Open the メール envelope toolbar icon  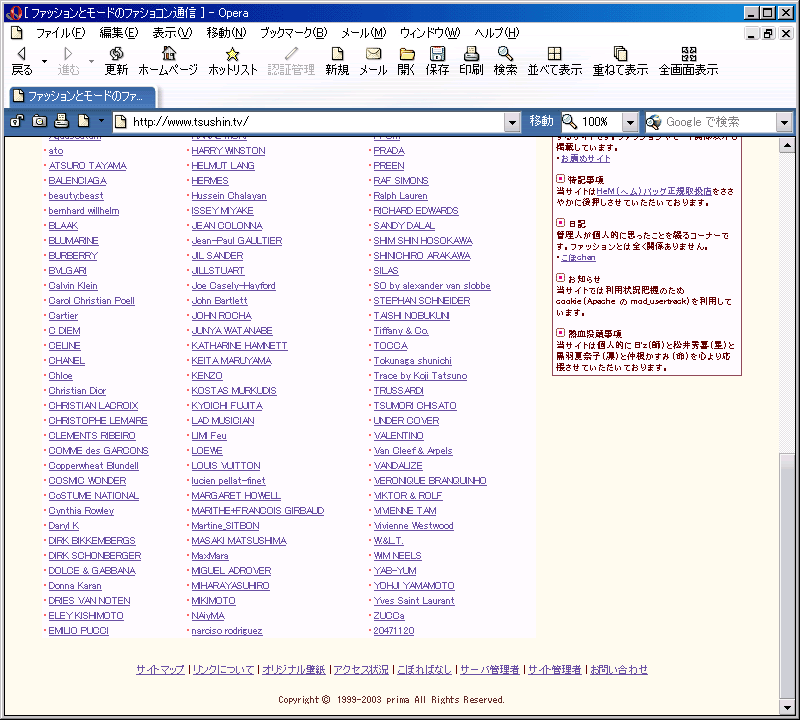[x=373, y=61]
